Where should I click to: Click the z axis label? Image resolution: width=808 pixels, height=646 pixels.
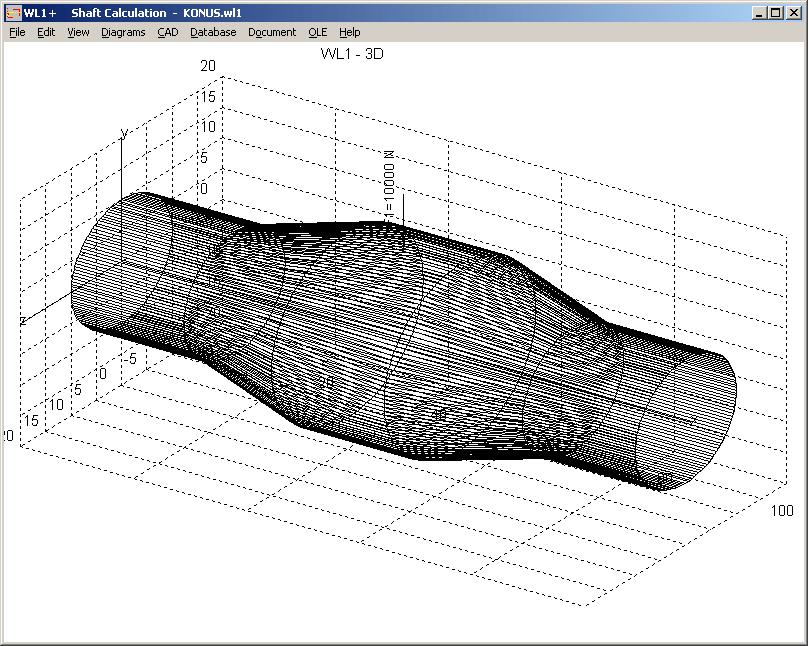(22, 321)
